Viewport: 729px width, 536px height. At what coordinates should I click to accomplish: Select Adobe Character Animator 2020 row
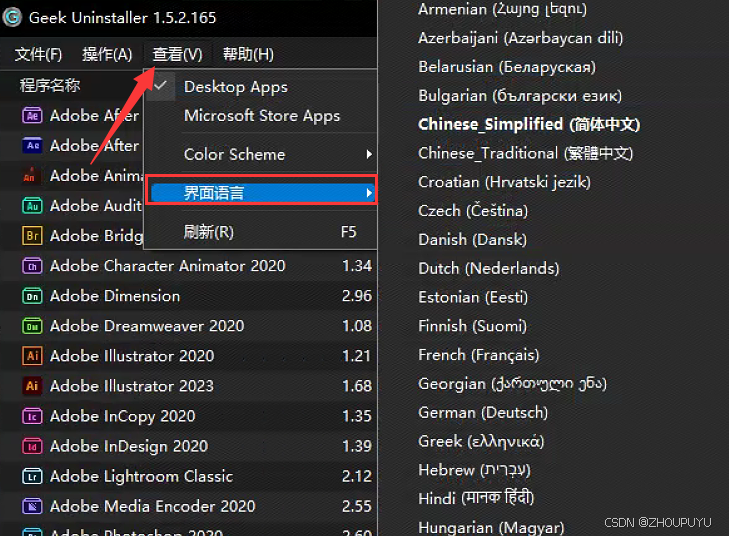coord(188,266)
